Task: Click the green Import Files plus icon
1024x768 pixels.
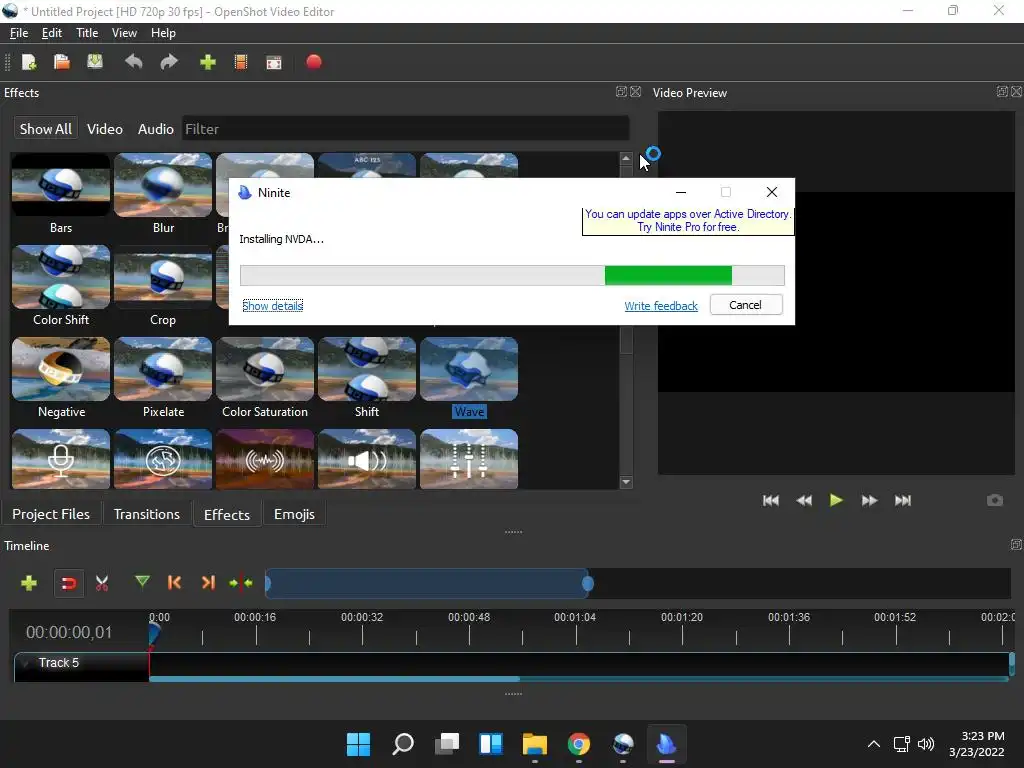Action: pos(208,62)
